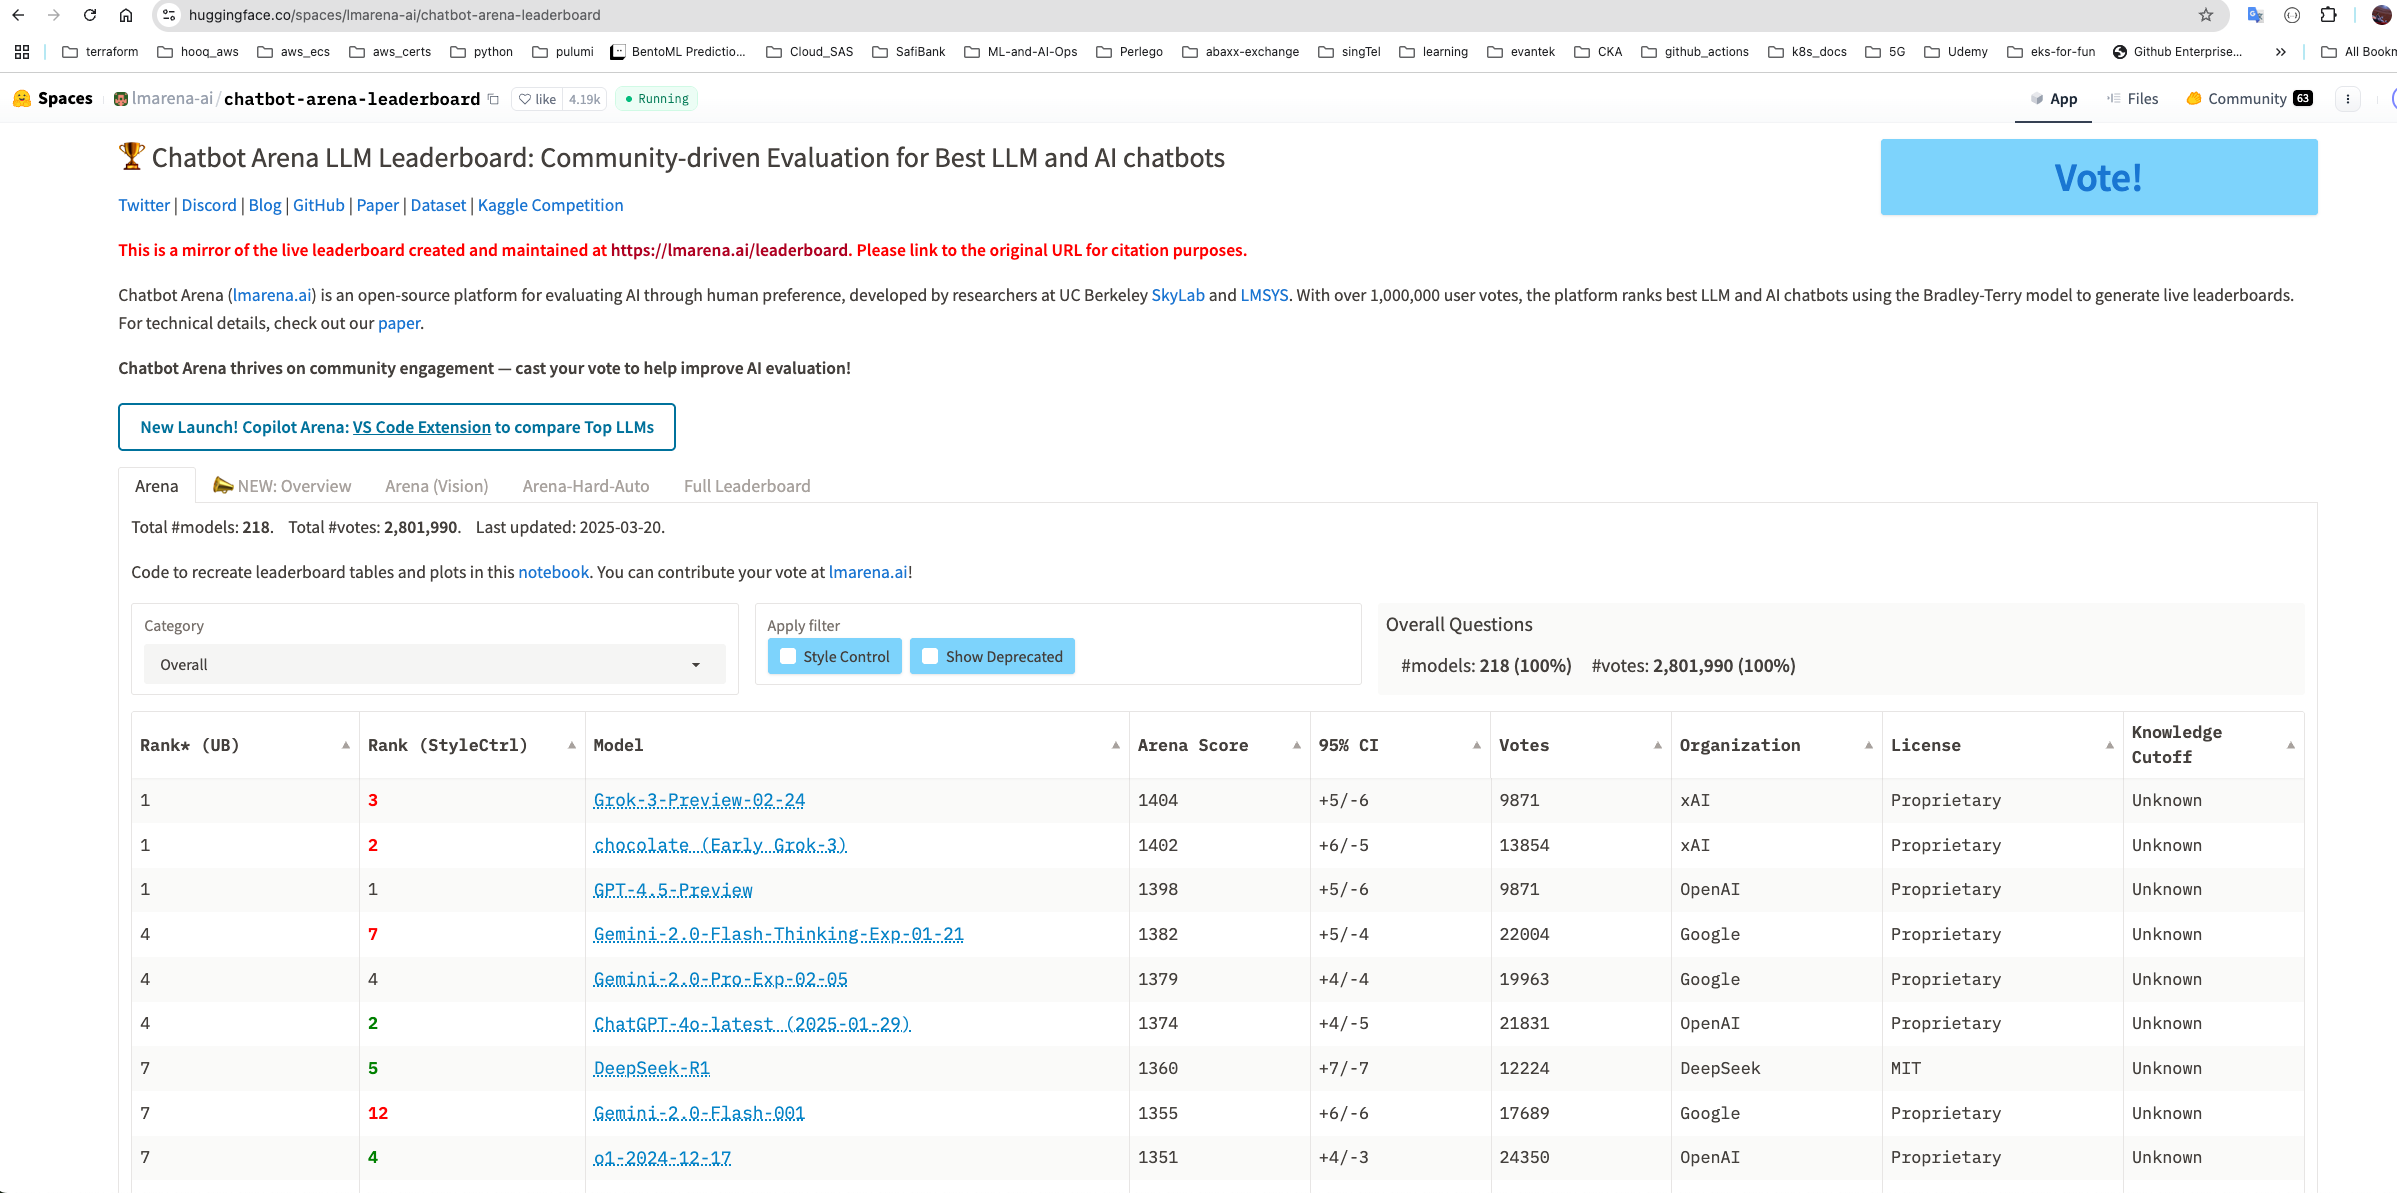Viewport: 2397px width, 1193px height.
Task: Open the browser extensions puzzle icon
Action: coord(2329,15)
